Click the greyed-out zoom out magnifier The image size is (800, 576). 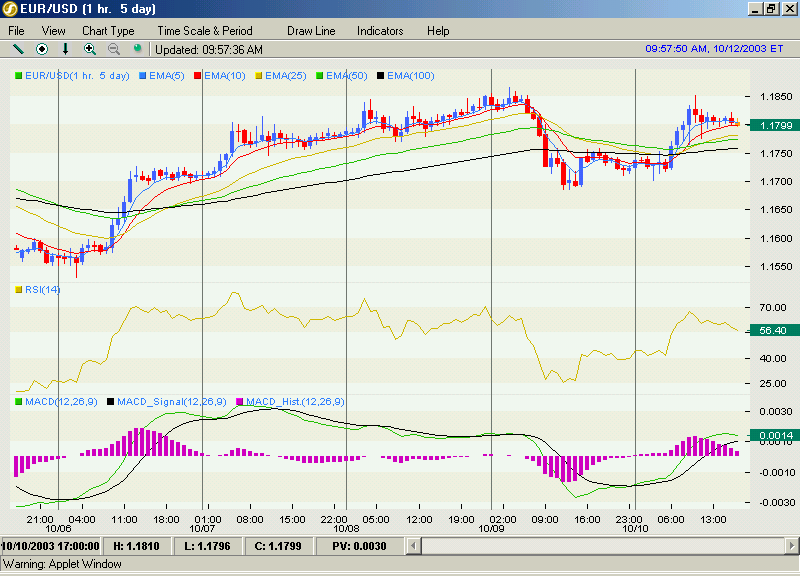coord(114,49)
